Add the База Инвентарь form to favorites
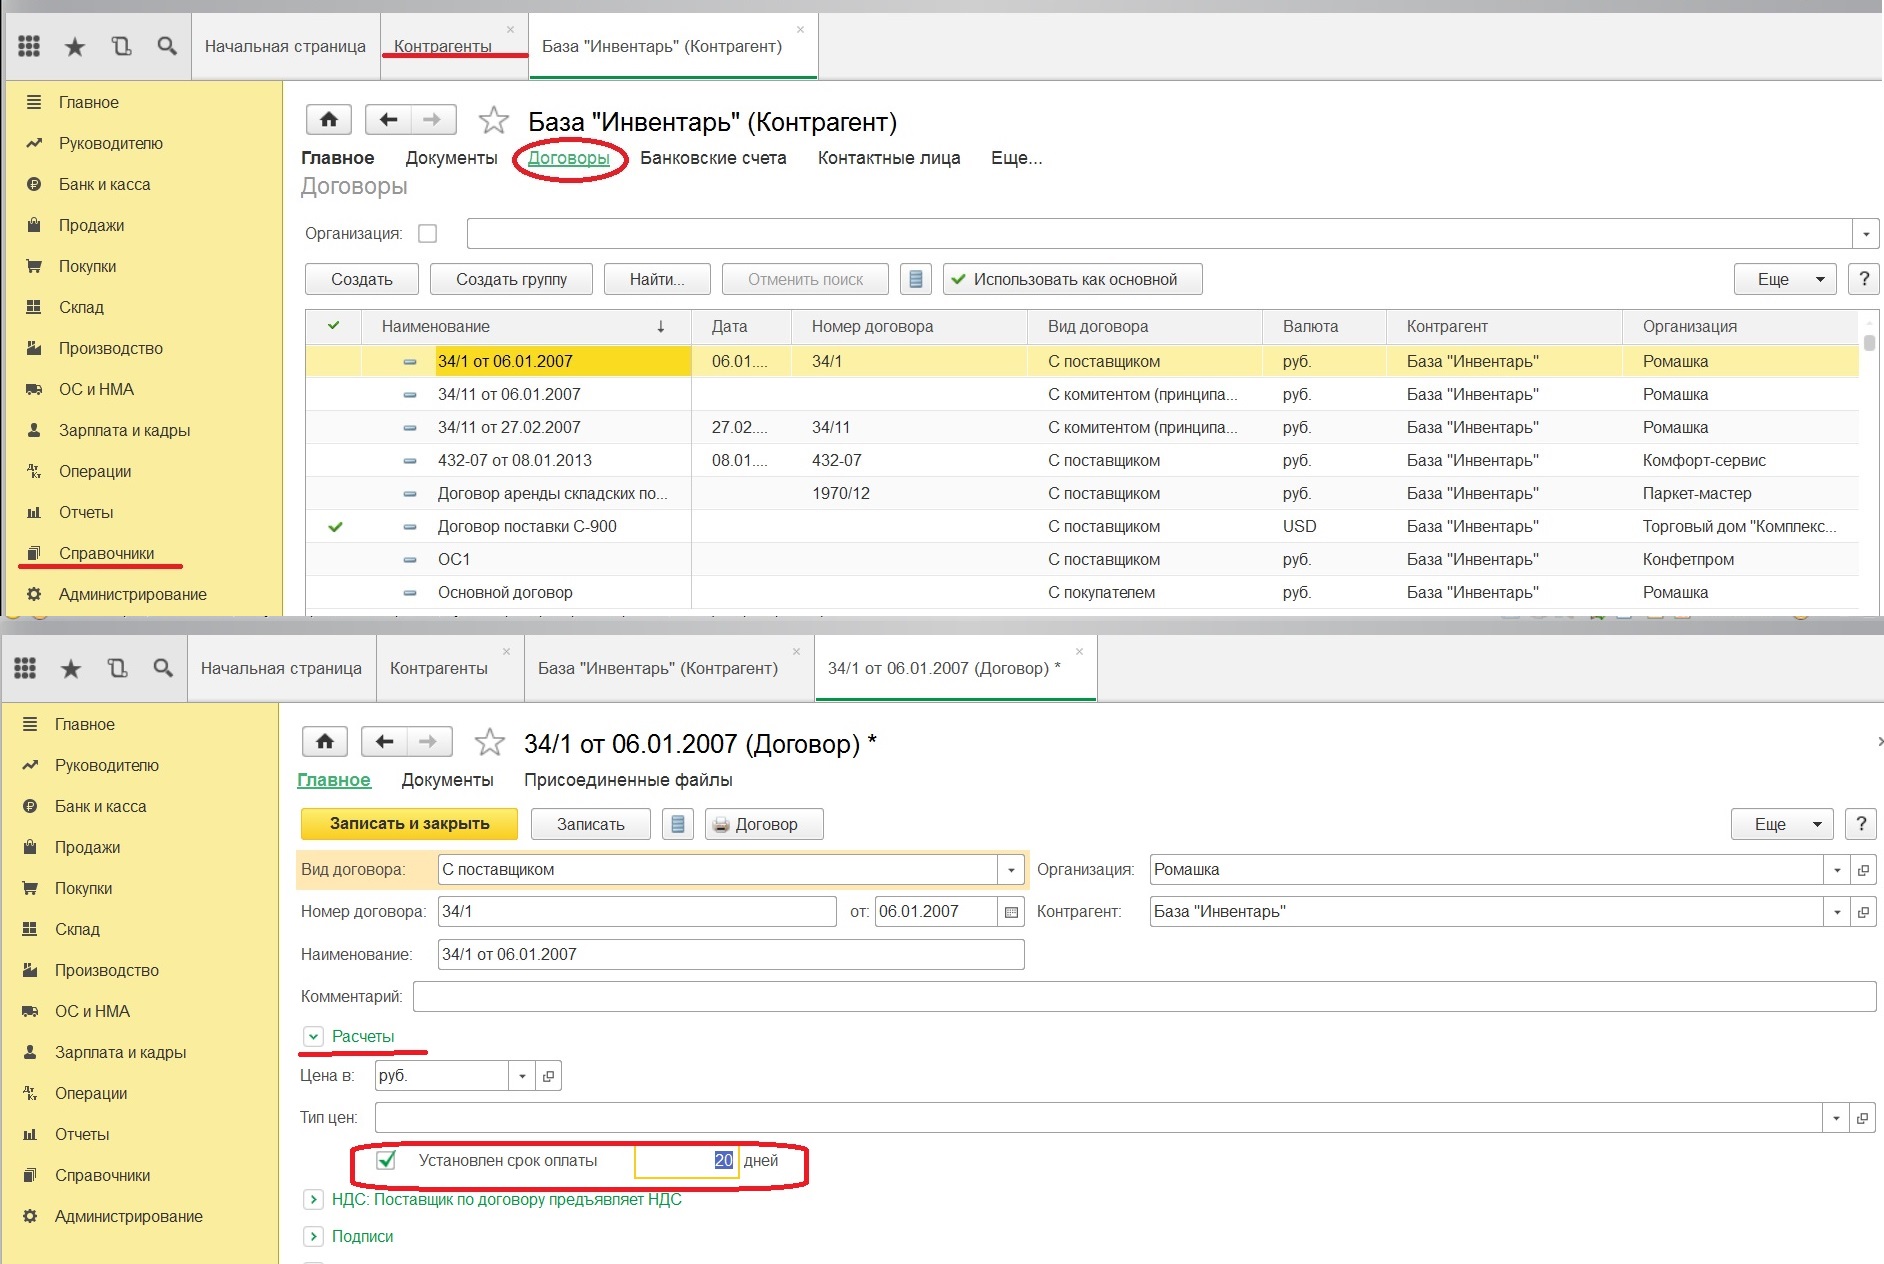Screen dimensions: 1884x1264 (493, 121)
